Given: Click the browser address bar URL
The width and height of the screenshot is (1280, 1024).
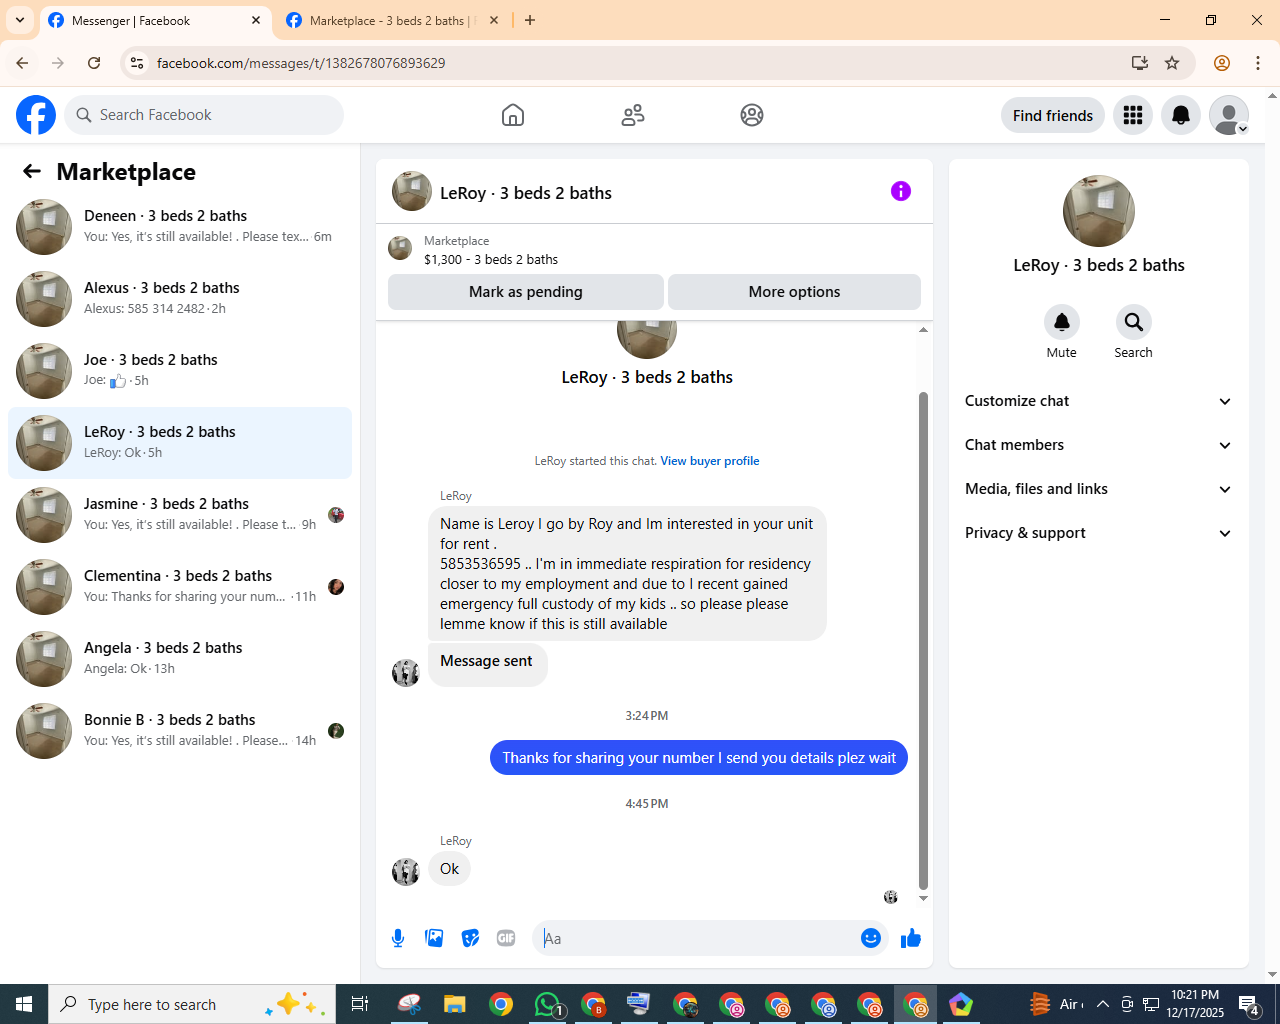Looking at the screenshot, I should tap(301, 63).
